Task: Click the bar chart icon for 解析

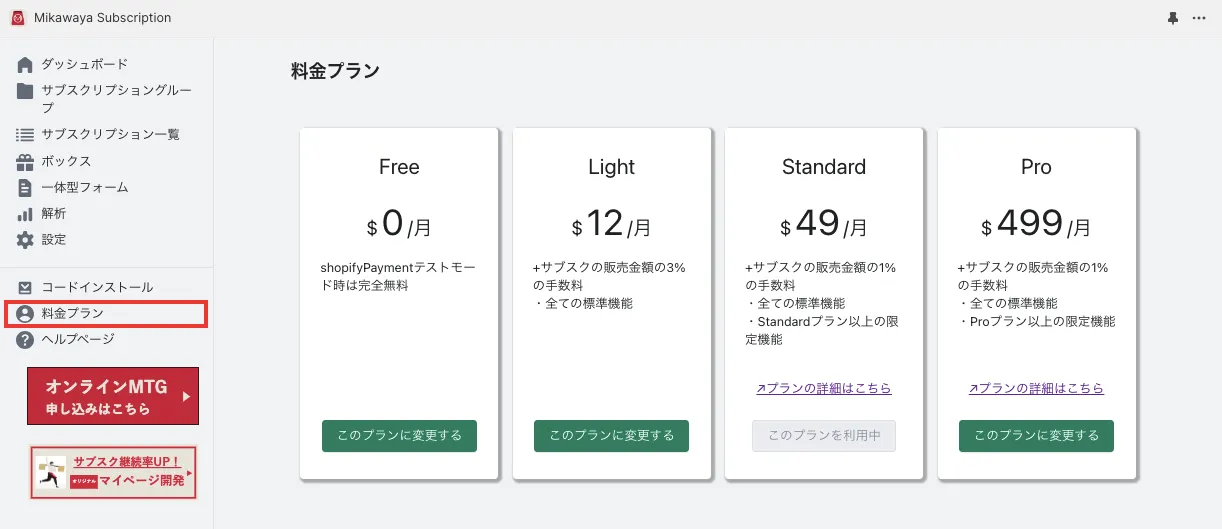Action: [x=25, y=214]
